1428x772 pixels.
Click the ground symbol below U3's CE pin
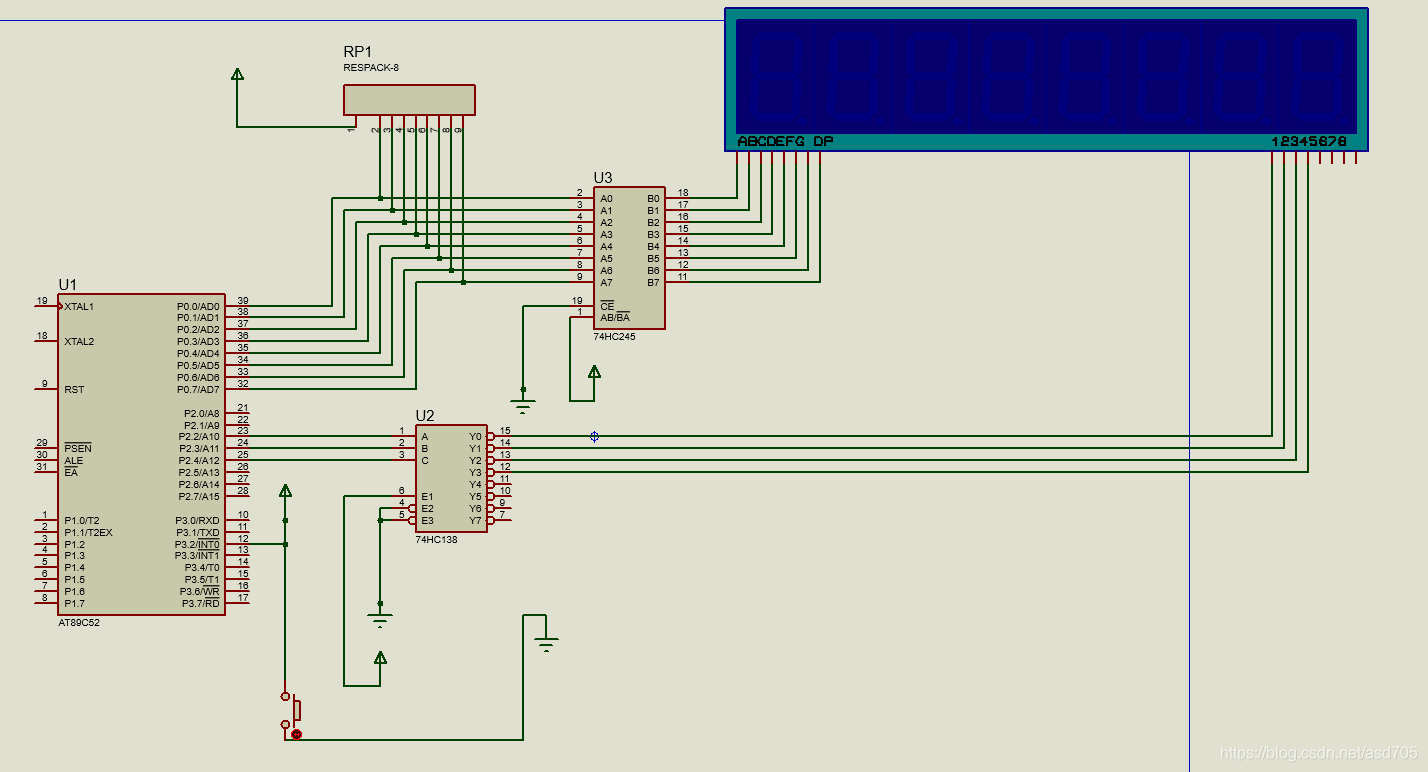tap(523, 405)
